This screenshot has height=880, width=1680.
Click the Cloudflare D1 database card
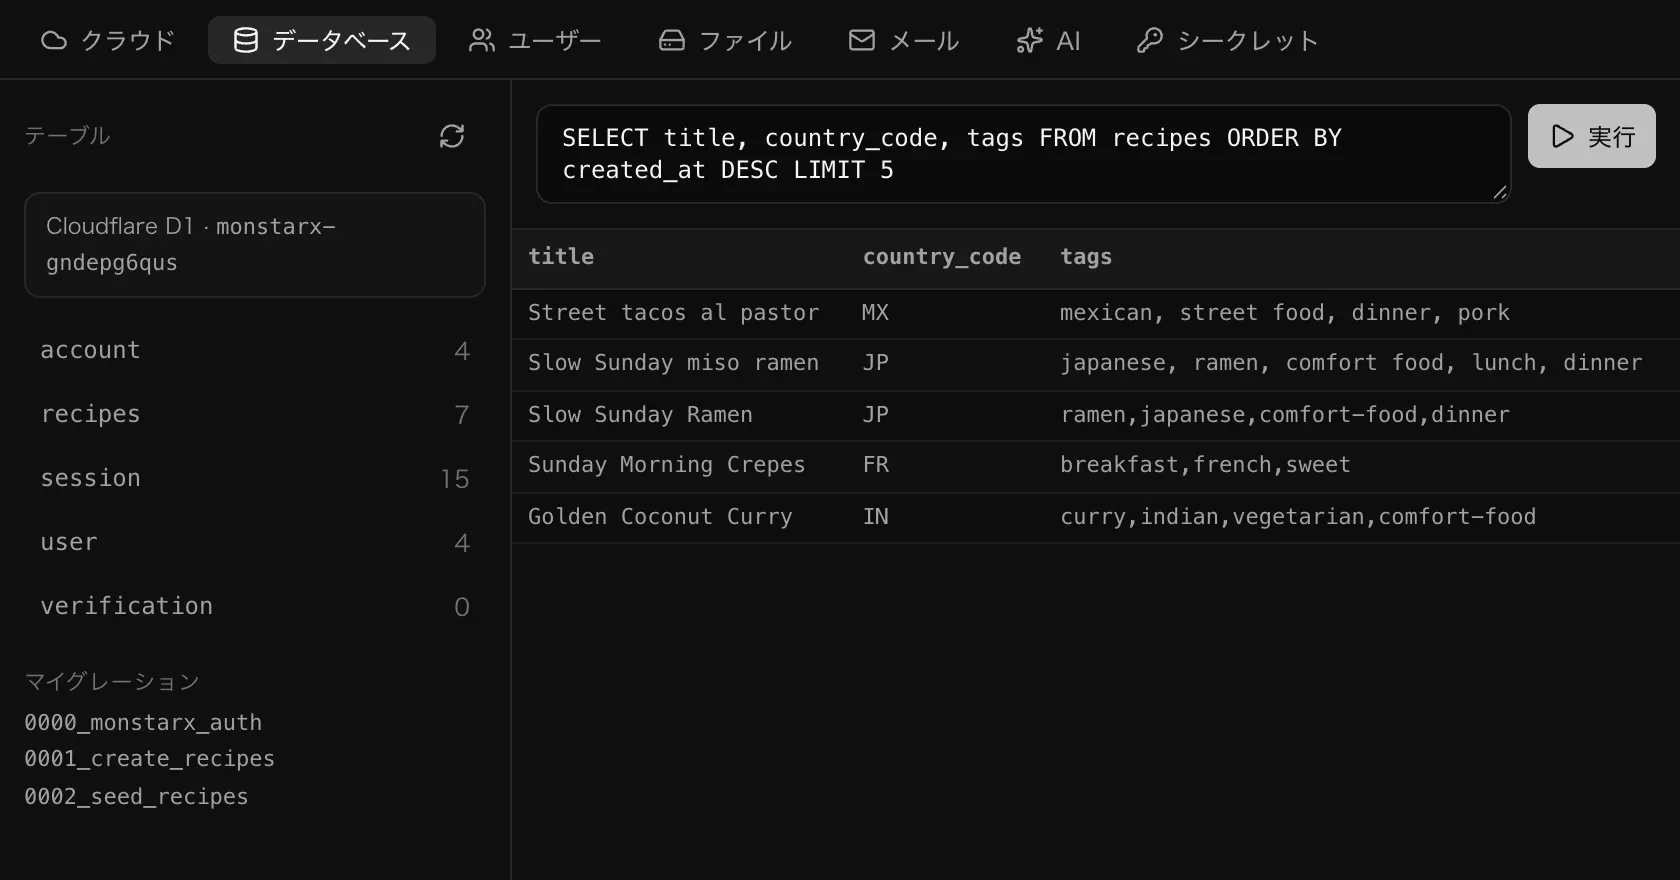pos(255,245)
